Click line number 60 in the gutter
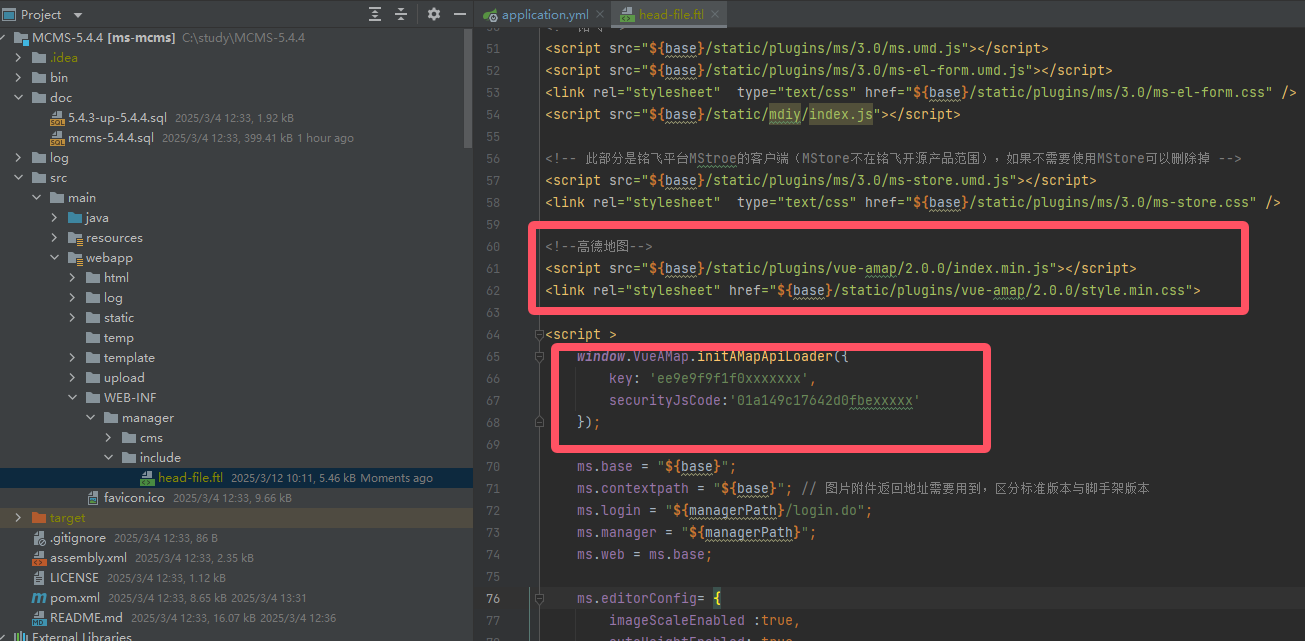 [x=492, y=246]
